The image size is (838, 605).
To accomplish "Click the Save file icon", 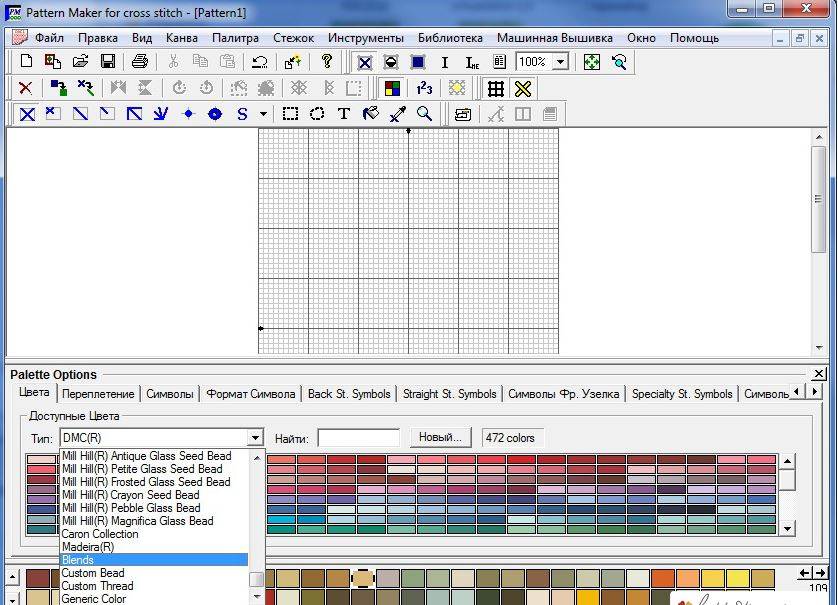I will (107, 62).
